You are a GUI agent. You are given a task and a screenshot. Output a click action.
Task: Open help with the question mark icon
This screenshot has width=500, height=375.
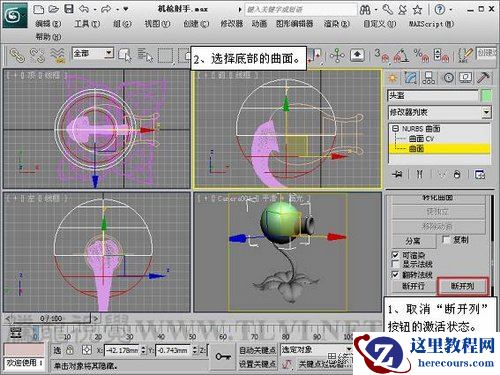(440, 10)
